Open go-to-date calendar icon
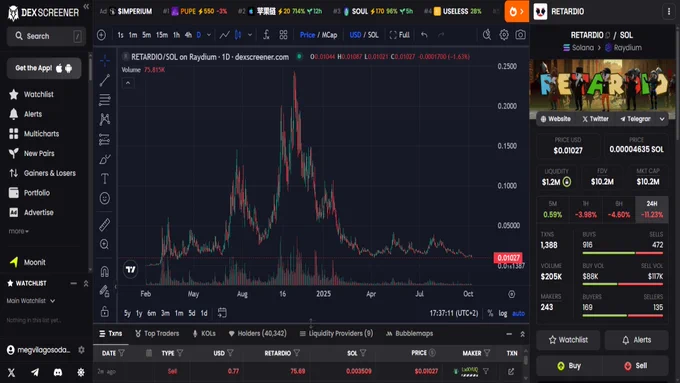 click(222, 312)
